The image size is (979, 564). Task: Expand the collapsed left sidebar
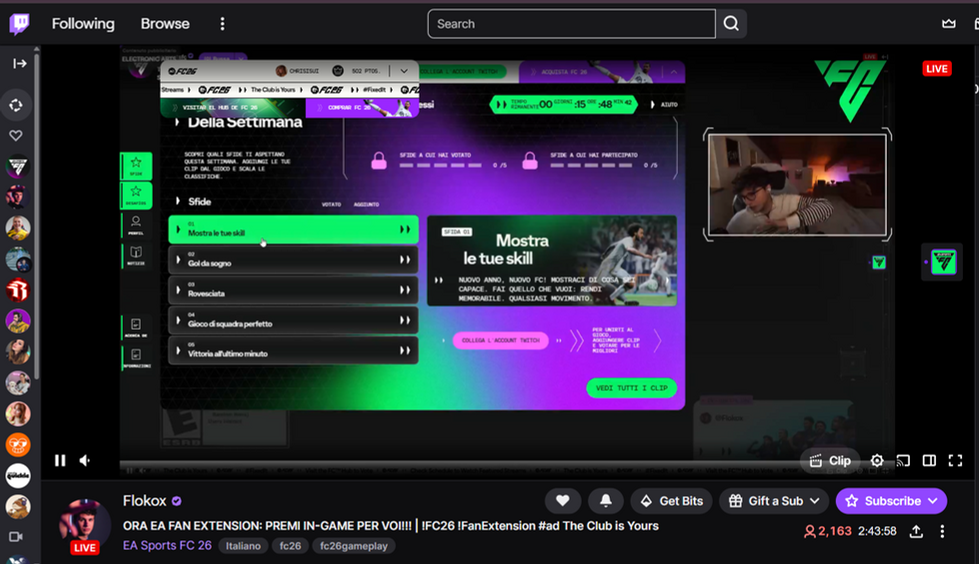click(19, 64)
